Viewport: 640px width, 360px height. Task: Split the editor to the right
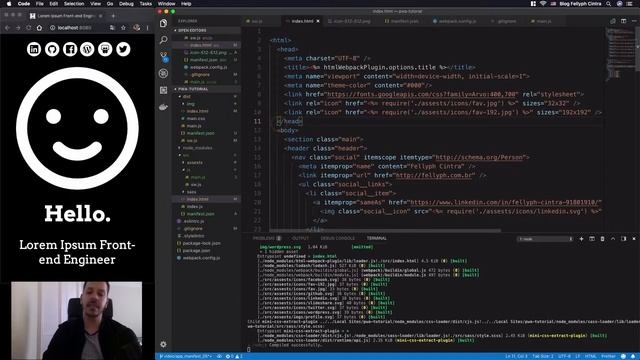(x=623, y=21)
